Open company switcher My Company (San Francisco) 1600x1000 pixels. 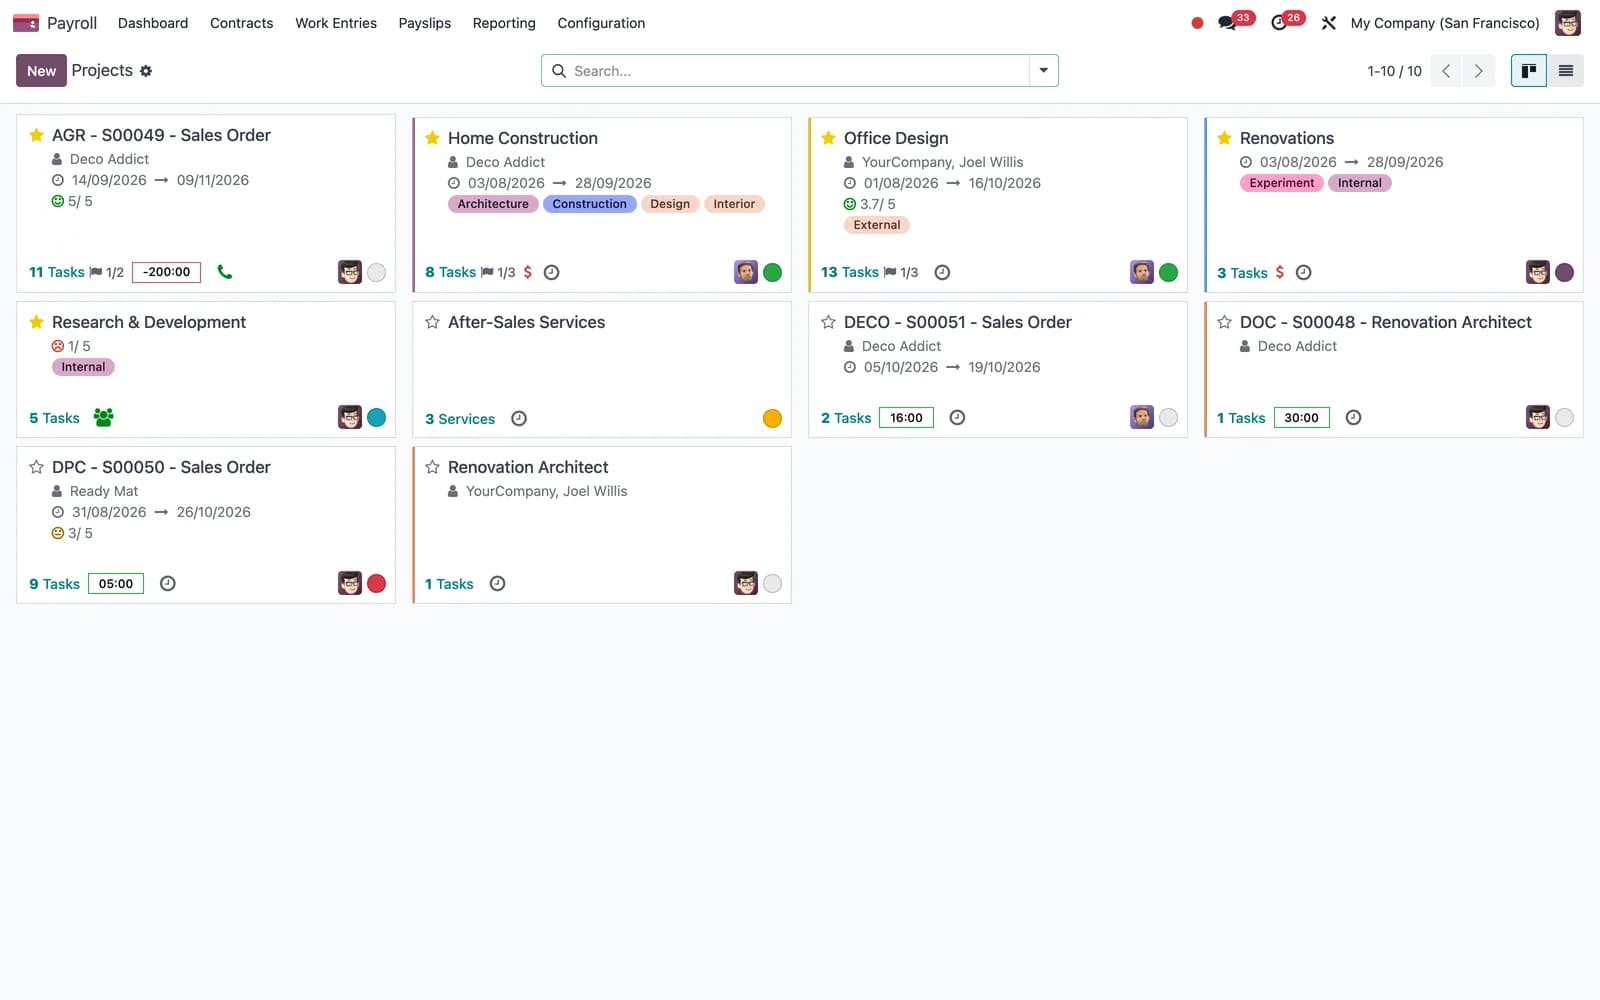pos(1444,23)
